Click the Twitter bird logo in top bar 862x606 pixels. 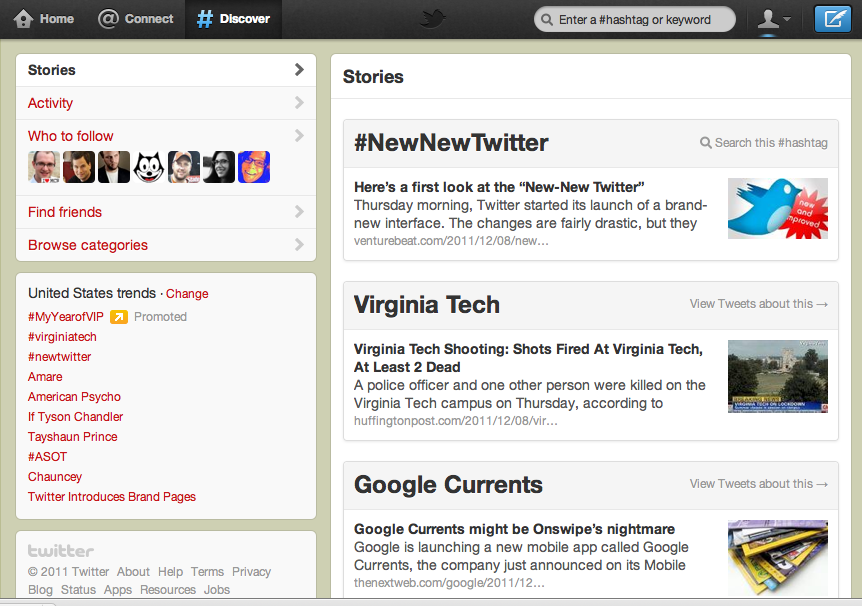point(432,19)
